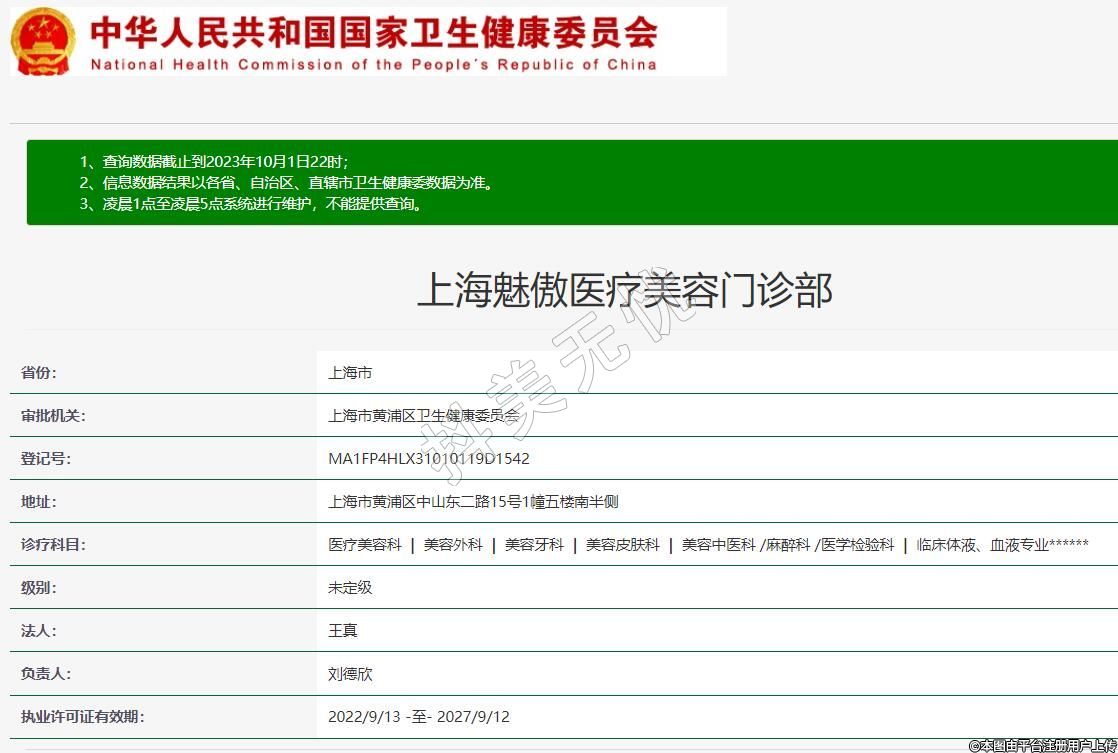
Task: Click the 审批机关 value 上海市黄浦区卫生健康委员会
Action: [424, 416]
